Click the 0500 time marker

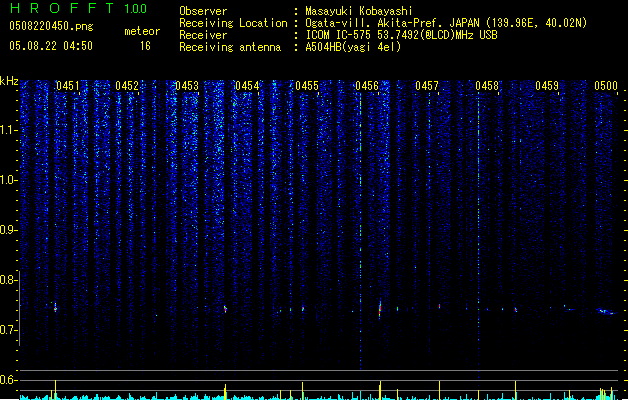tap(606, 86)
